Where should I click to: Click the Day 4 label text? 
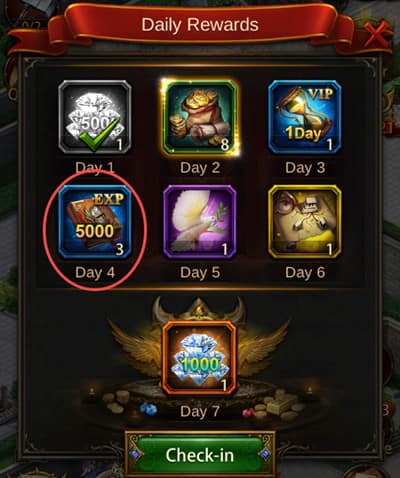(95, 273)
